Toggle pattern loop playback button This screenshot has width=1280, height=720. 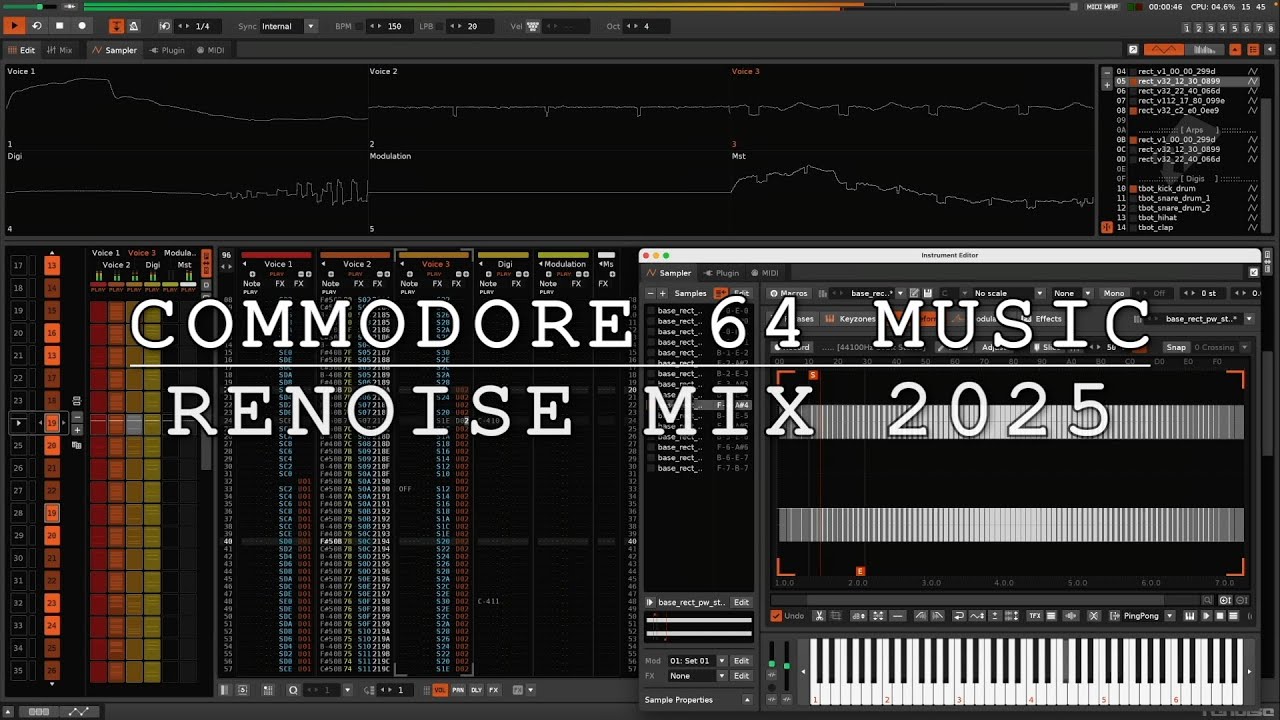pos(37,26)
